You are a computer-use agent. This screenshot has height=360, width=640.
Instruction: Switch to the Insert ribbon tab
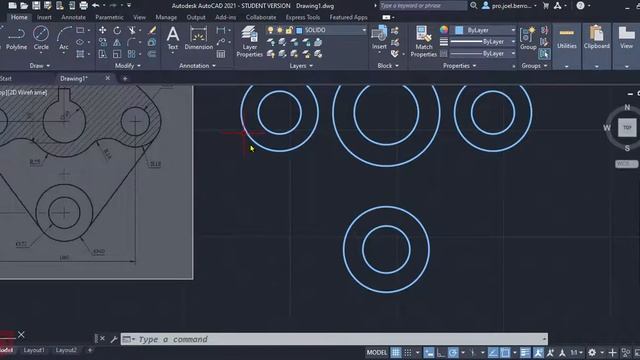coord(44,17)
